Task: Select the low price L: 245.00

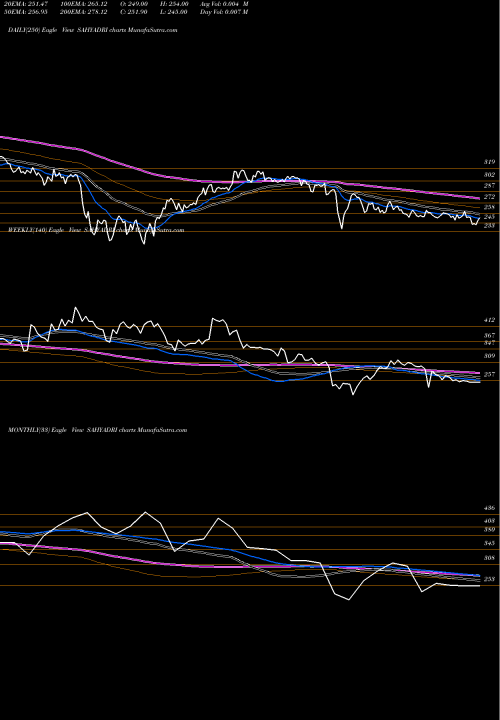Action: 175,12
